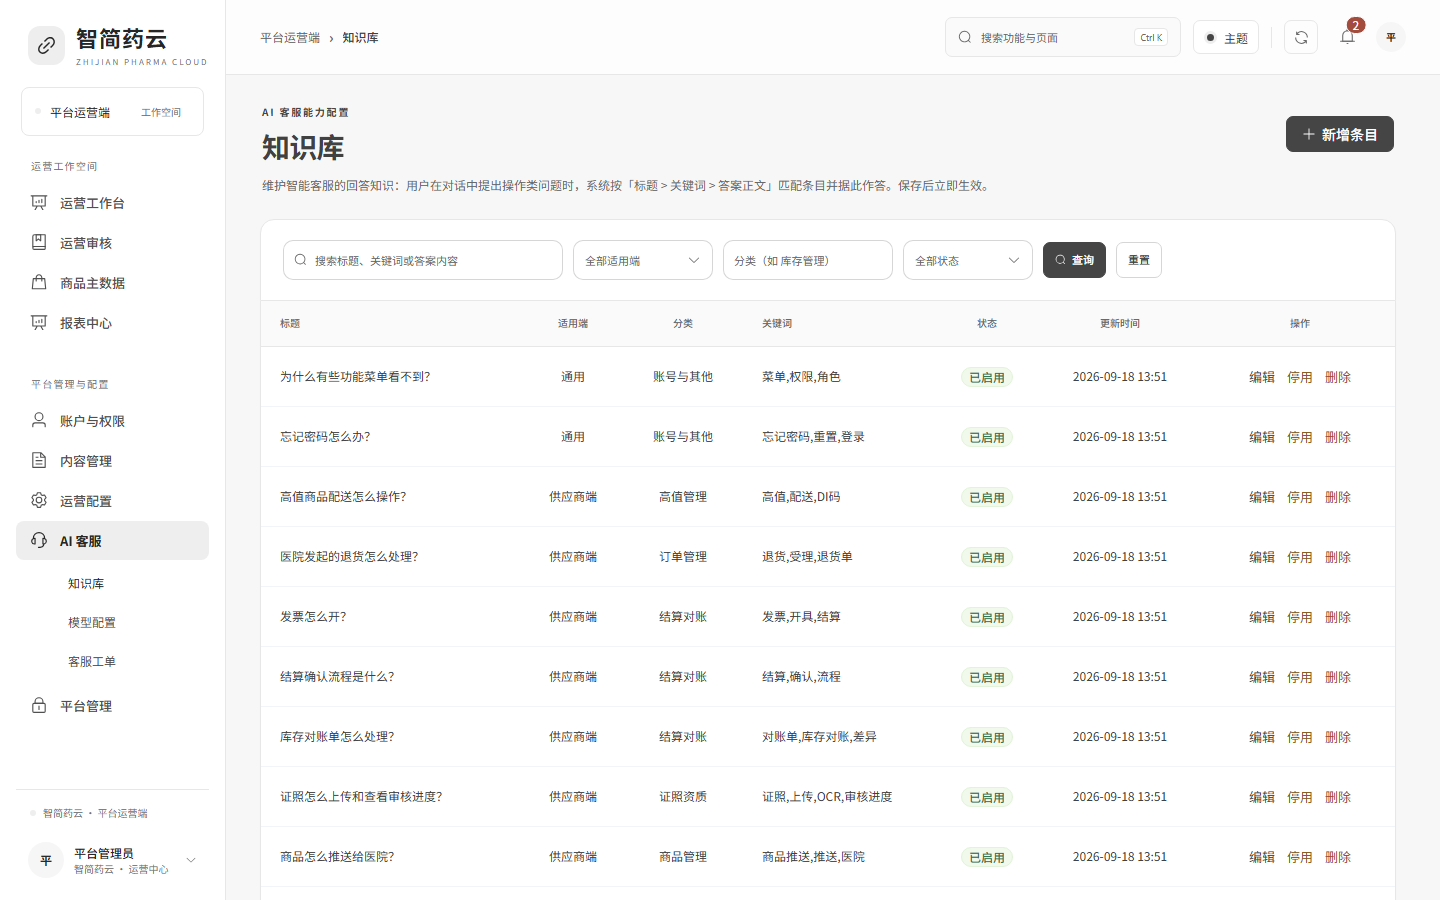
Task: Open the notification bell
Action: (1347, 37)
